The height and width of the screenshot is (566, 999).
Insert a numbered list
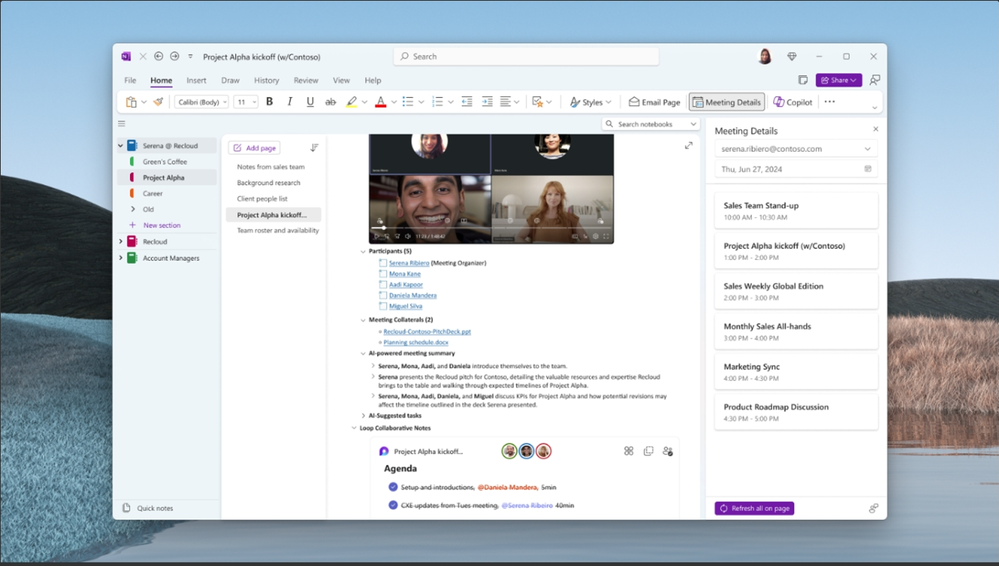click(438, 101)
